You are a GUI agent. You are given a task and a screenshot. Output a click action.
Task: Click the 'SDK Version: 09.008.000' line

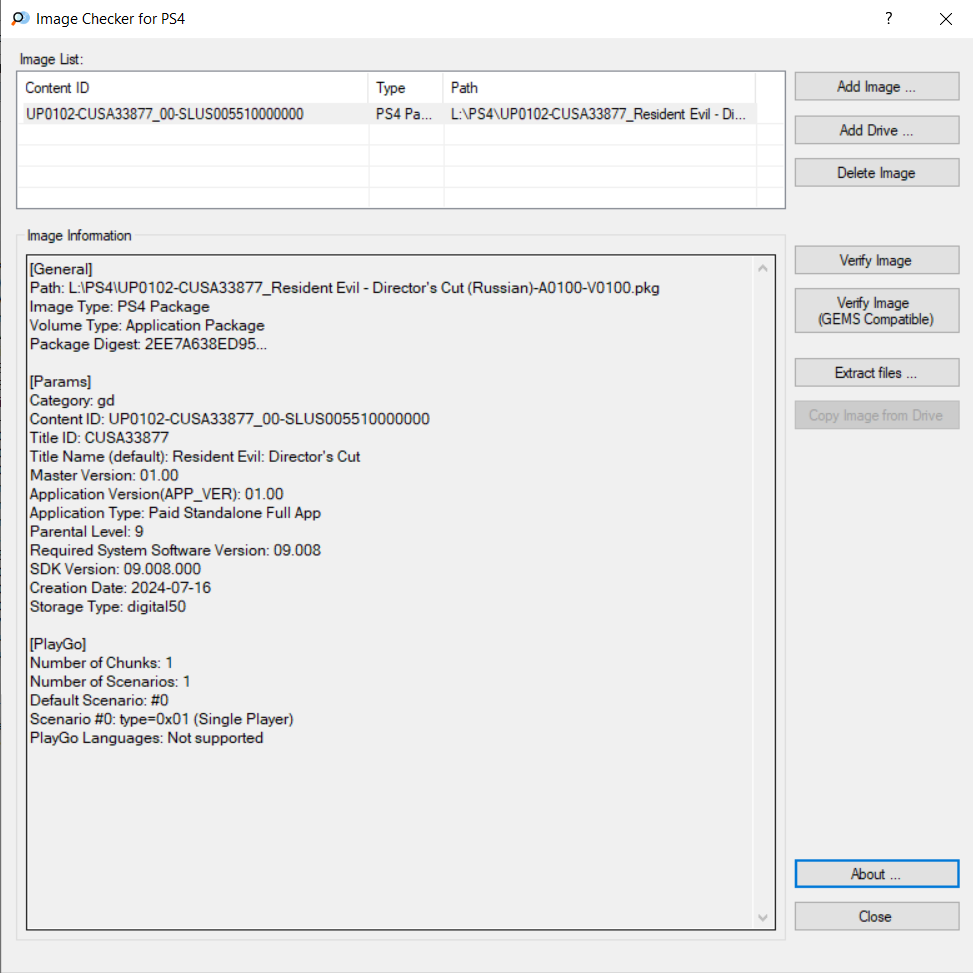pyautogui.click(x=115, y=569)
